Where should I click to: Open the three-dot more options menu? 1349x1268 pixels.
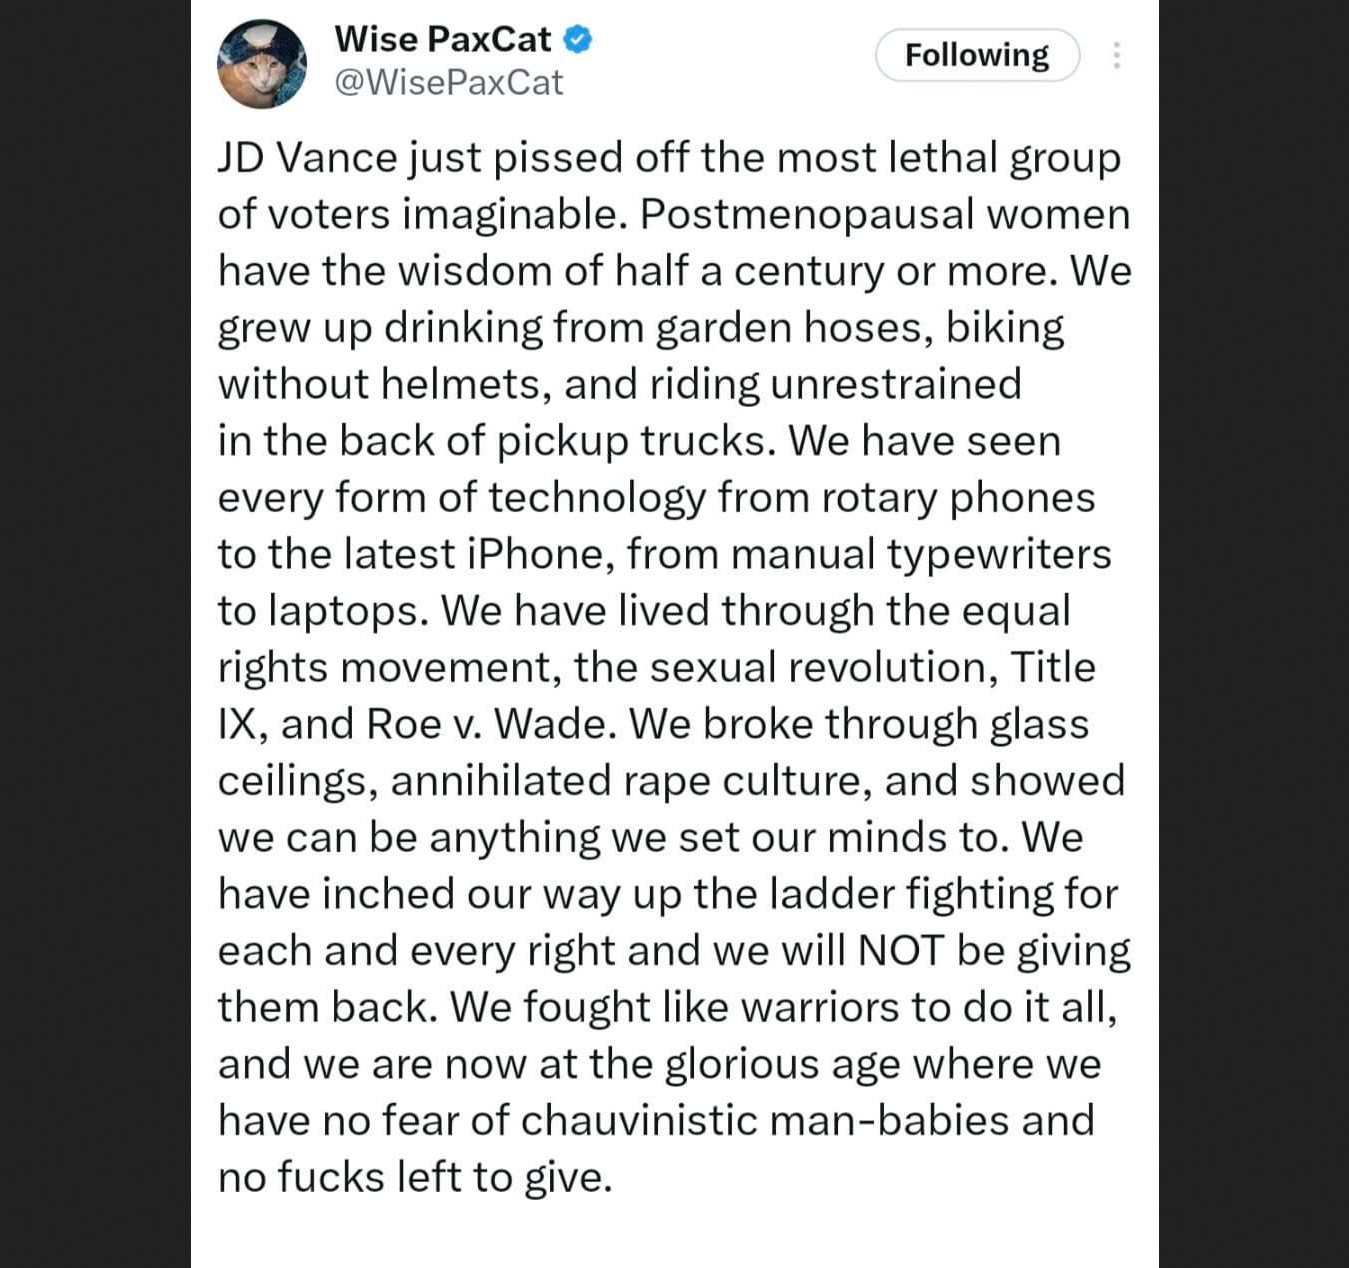tap(1116, 55)
